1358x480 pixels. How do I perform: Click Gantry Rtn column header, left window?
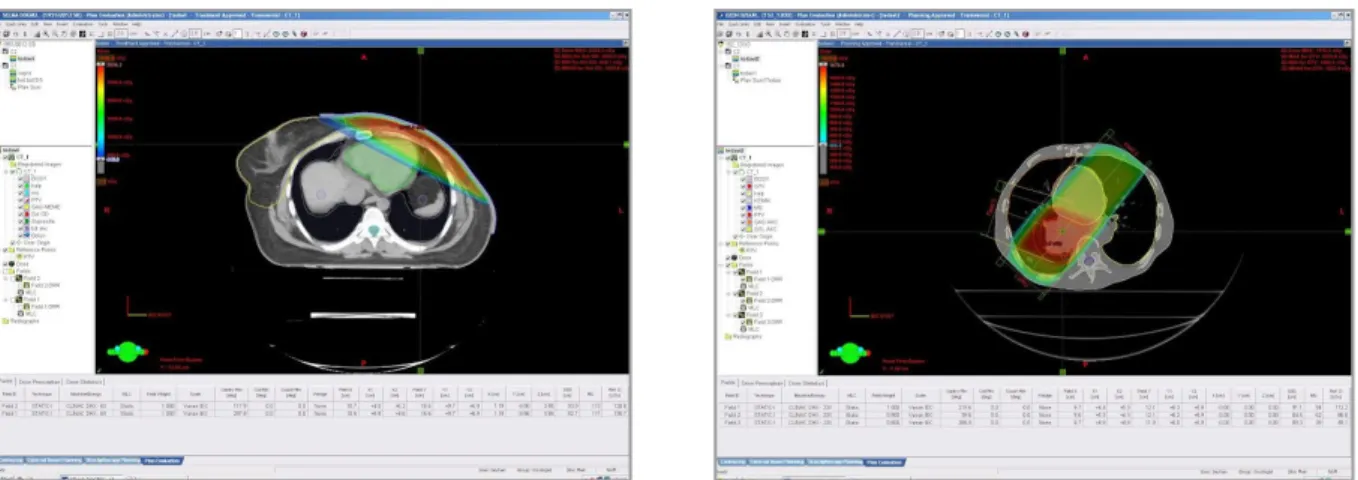231,395
